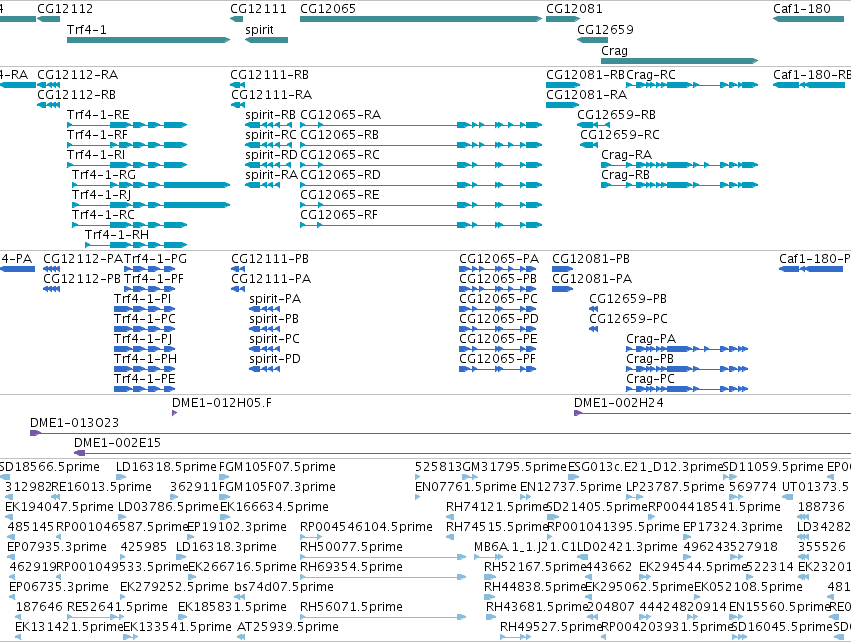Click EST label LD16318.5prime

pyautogui.click(x=166, y=467)
